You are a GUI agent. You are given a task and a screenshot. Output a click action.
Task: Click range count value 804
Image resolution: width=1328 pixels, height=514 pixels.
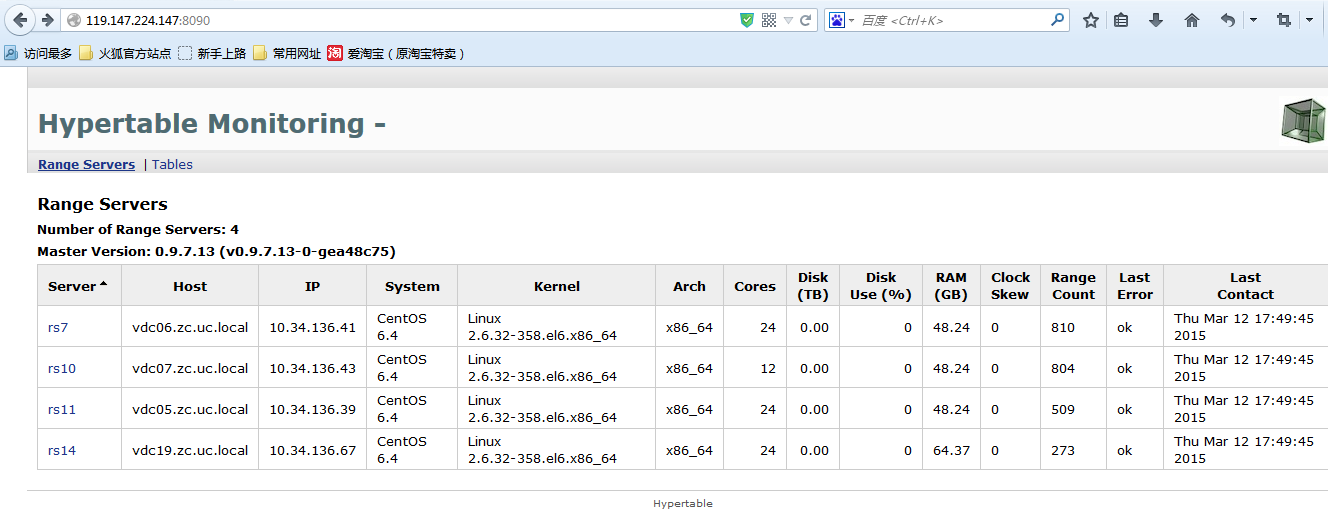point(1063,368)
